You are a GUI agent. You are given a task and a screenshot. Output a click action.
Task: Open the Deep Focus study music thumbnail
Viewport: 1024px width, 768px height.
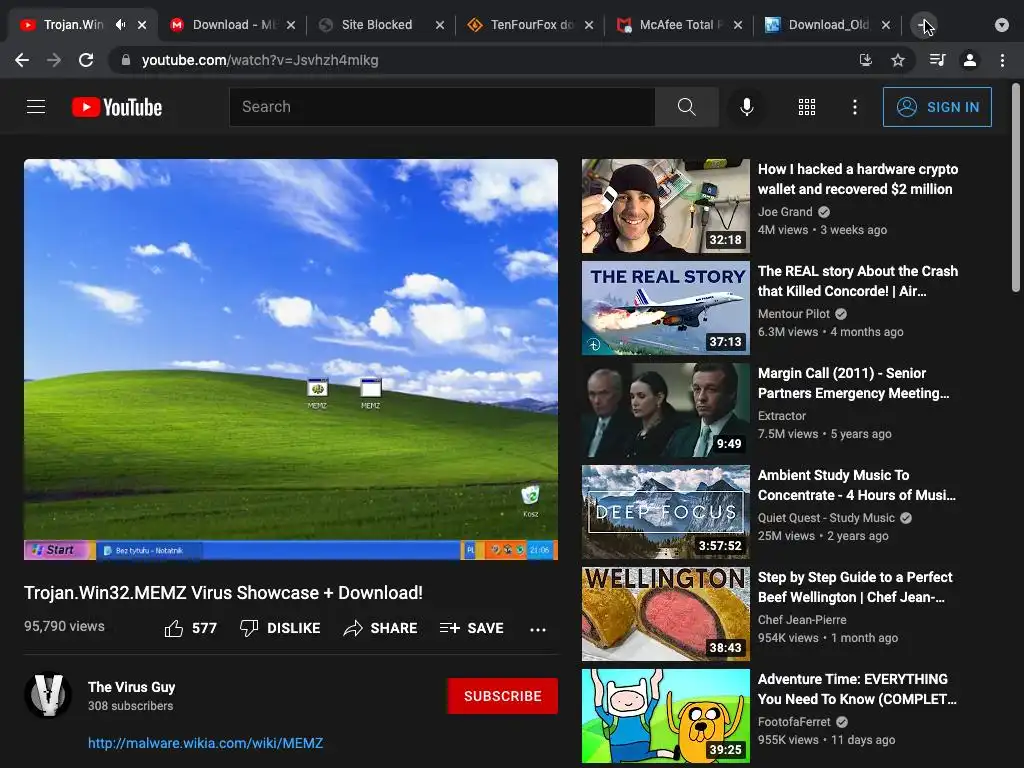click(x=665, y=512)
